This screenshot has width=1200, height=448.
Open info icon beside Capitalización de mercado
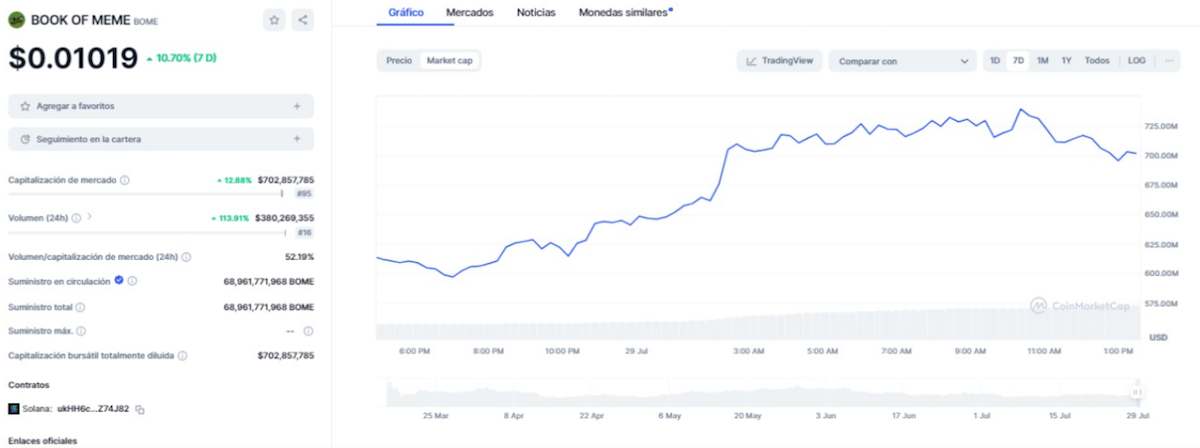125,180
